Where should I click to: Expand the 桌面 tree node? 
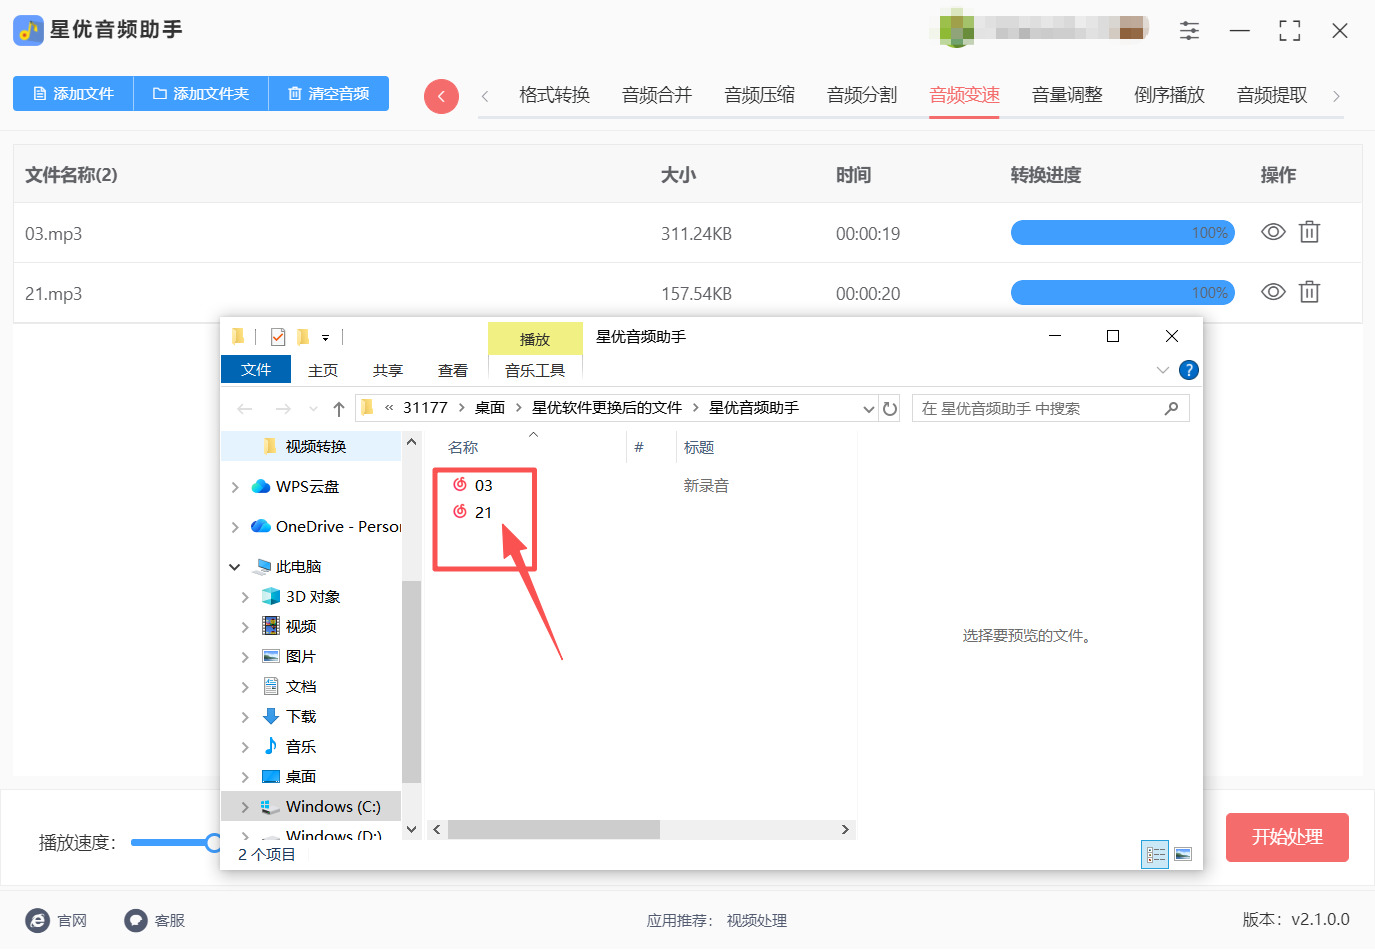pos(245,777)
